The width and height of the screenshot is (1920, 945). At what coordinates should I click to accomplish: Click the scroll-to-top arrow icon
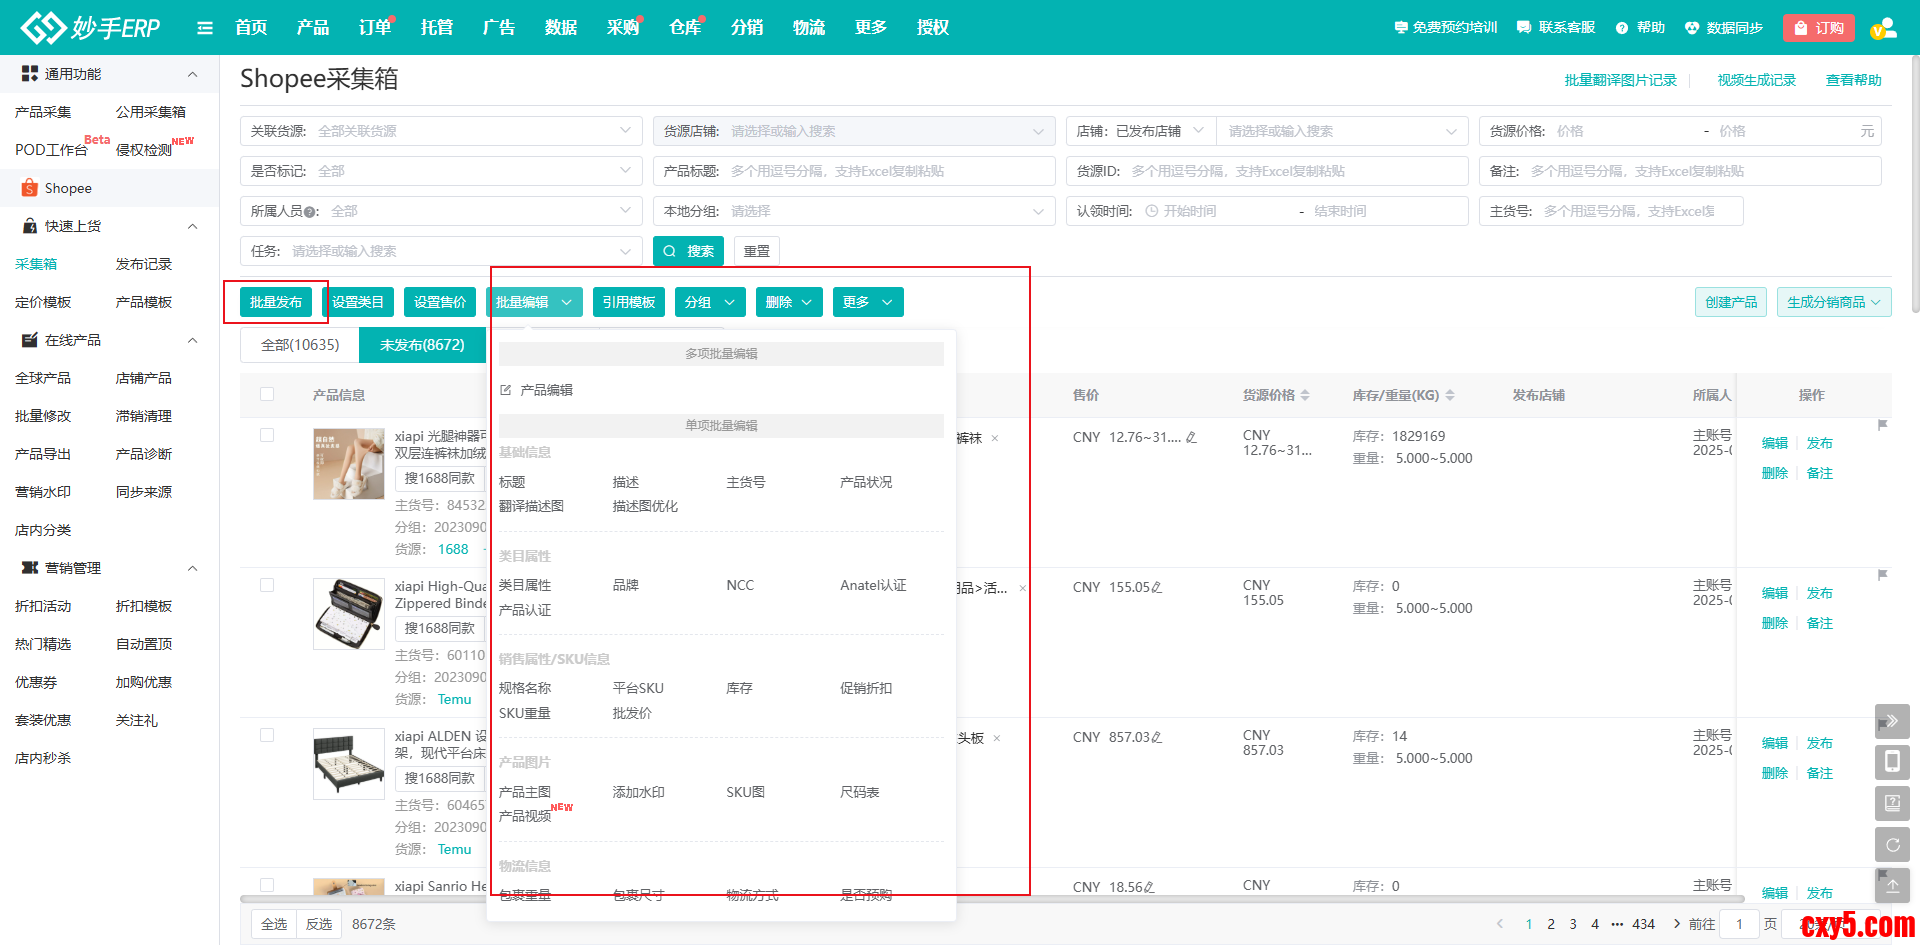tap(1892, 886)
